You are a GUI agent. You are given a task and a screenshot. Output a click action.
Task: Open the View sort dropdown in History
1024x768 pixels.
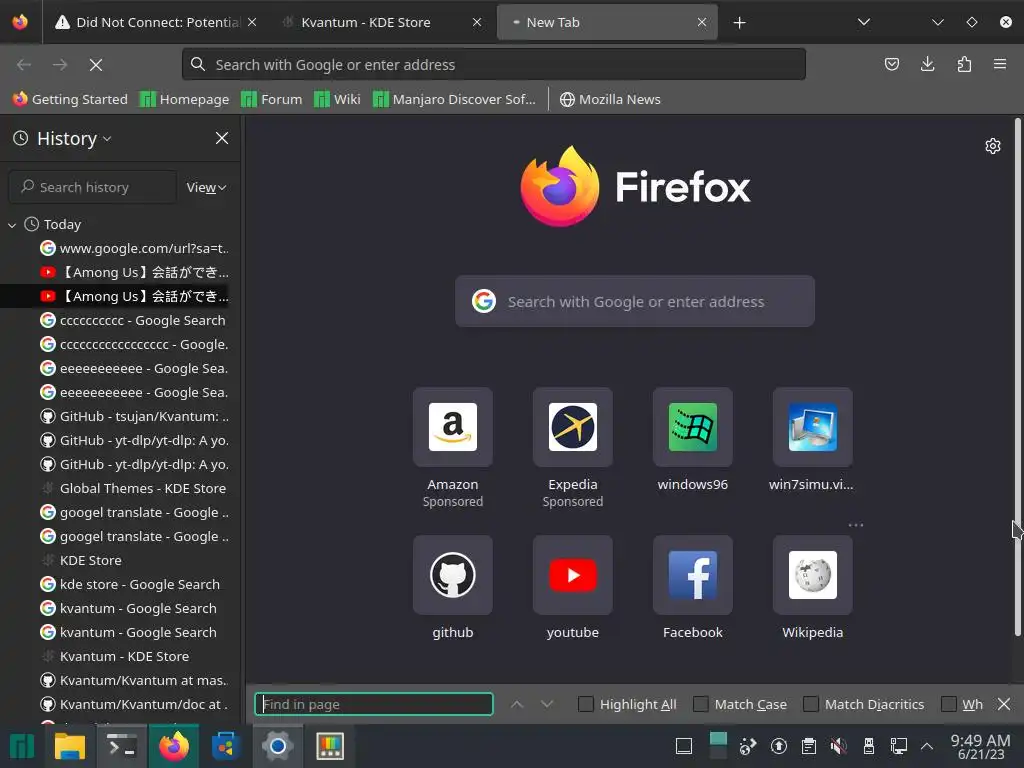pyautogui.click(x=206, y=187)
